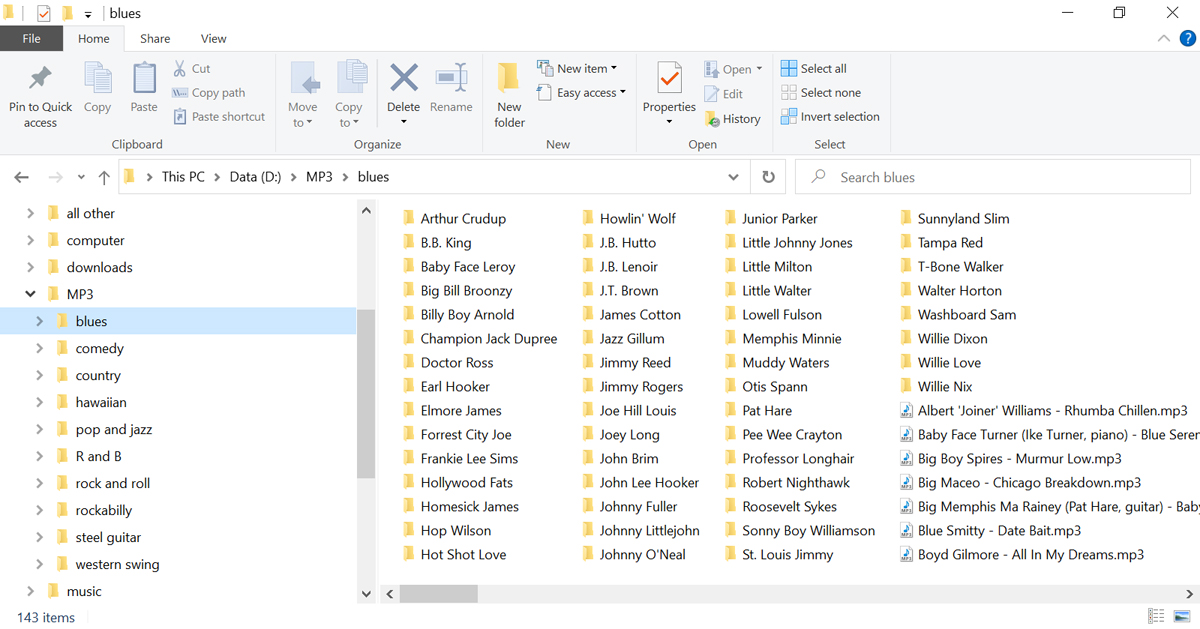Create a New folder via ribbon icon
Screen dimensions: 1200x629
(509, 78)
